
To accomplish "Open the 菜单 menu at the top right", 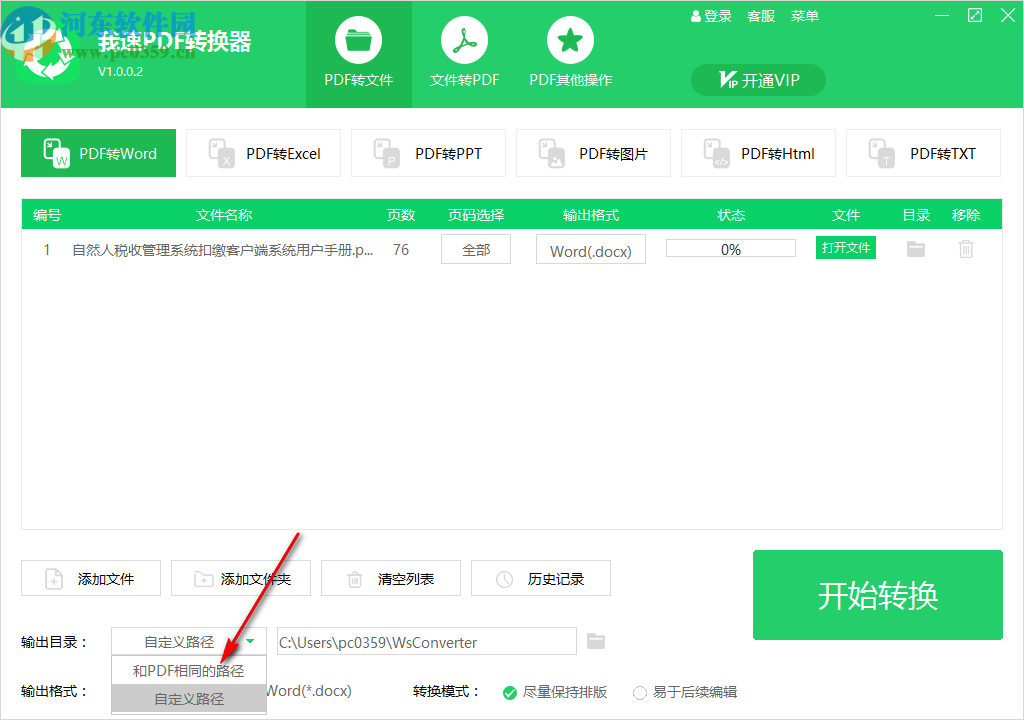I will pos(804,15).
